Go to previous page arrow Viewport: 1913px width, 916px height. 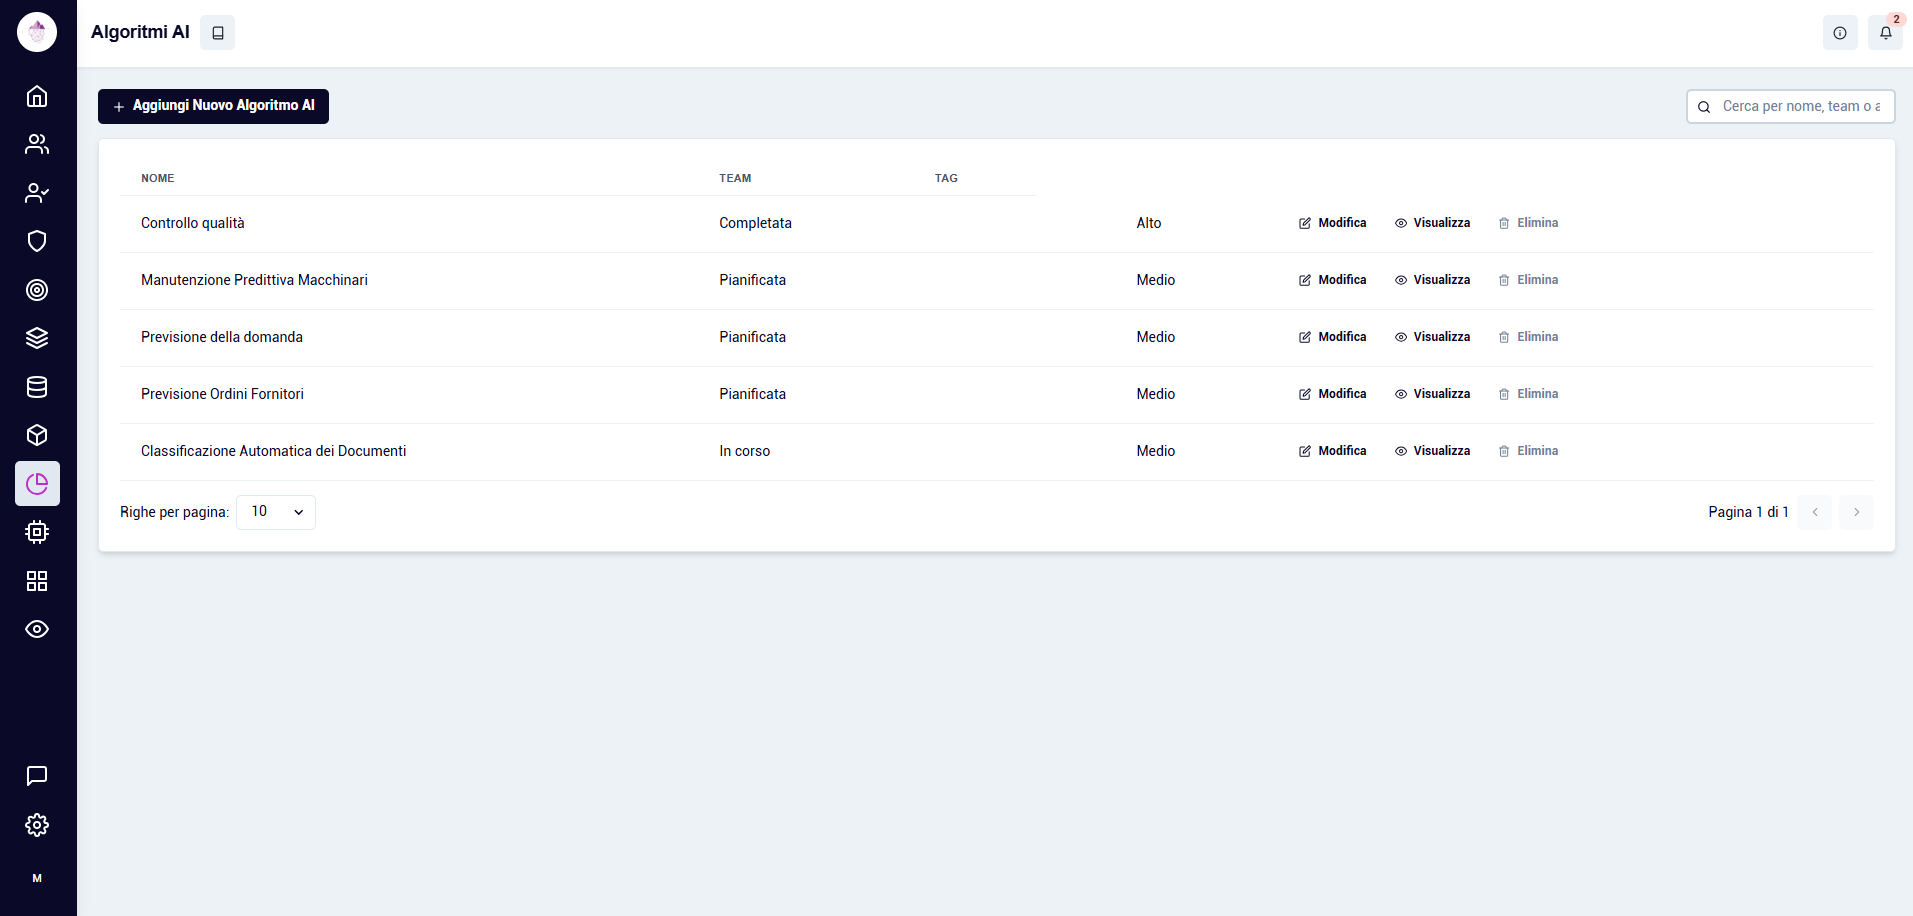click(x=1814, y=512)
